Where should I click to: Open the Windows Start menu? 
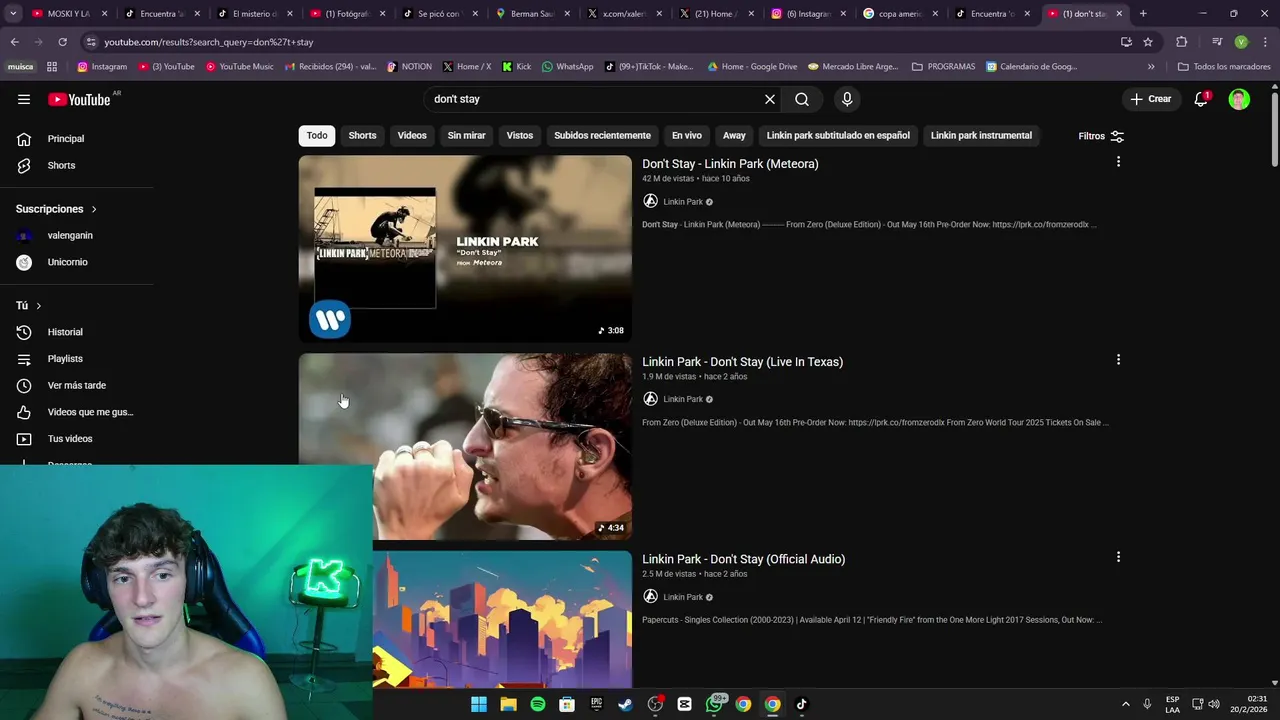coord(479,704)
